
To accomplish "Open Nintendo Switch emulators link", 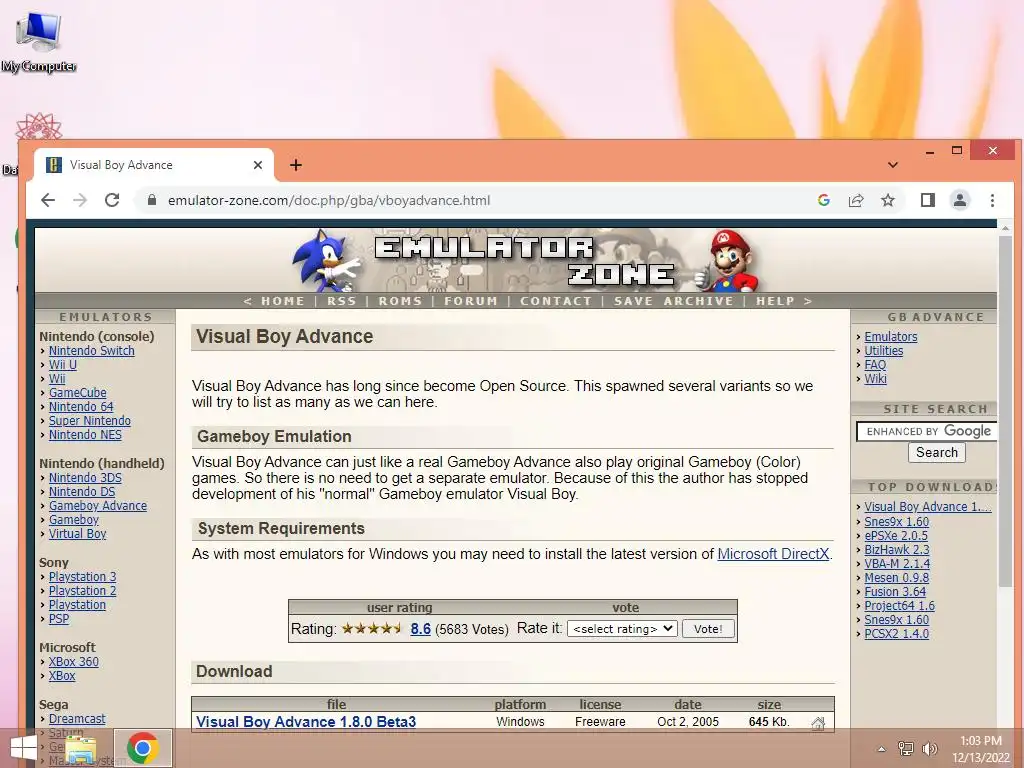I will (91, 351).
